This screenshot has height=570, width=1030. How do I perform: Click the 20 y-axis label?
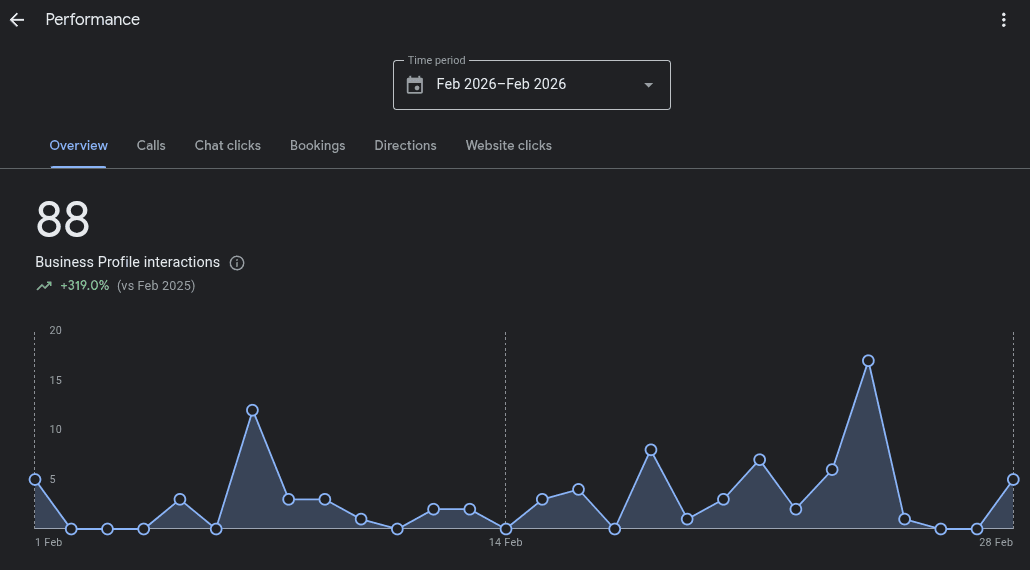point(56,330)
